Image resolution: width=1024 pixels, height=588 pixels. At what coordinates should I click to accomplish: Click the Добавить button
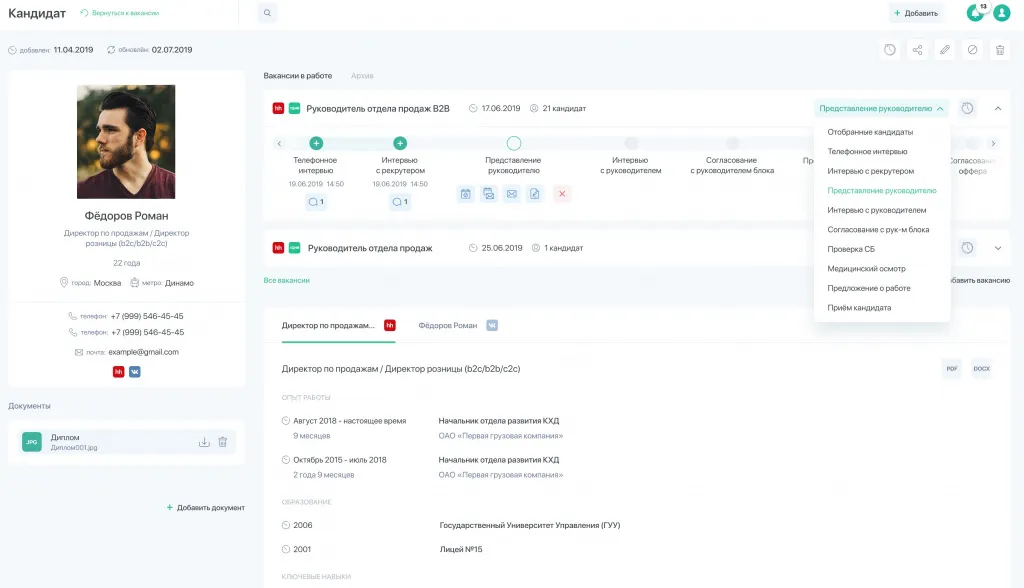tap(916, 13)
